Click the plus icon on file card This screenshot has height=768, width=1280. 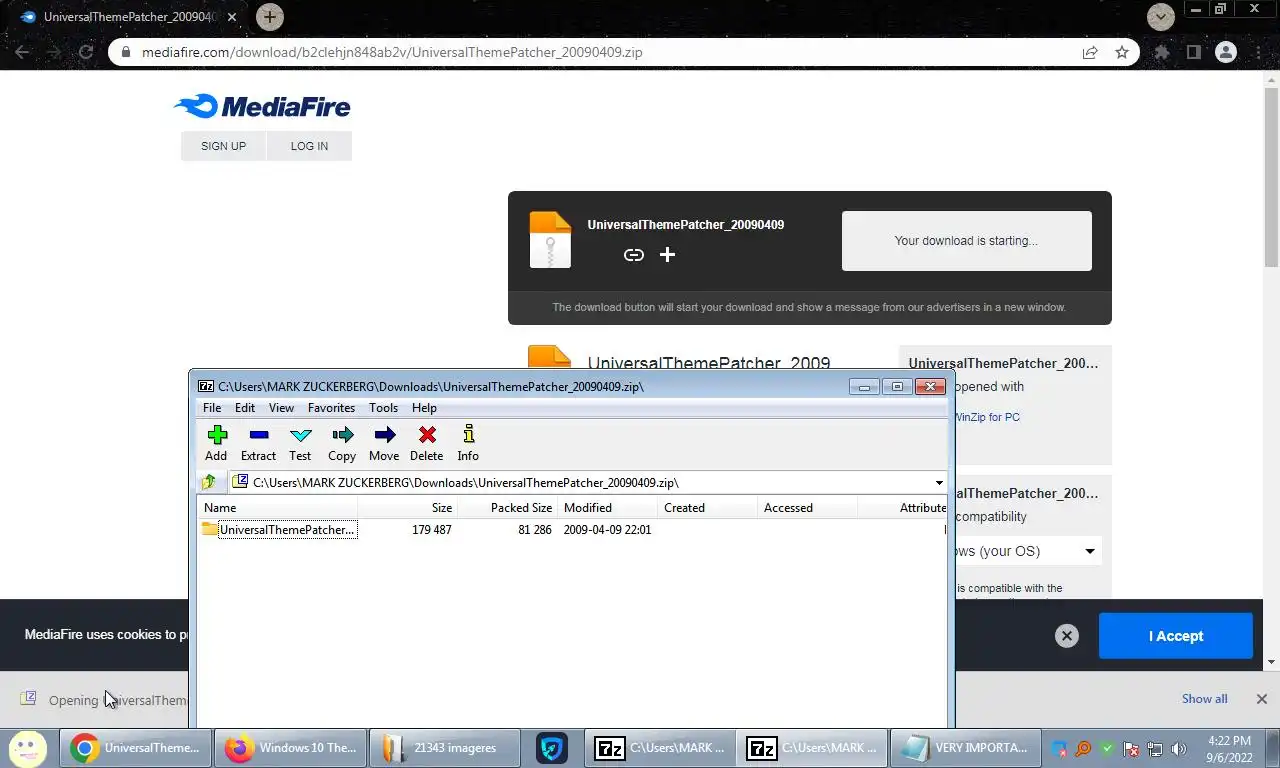tap(667, 255)
